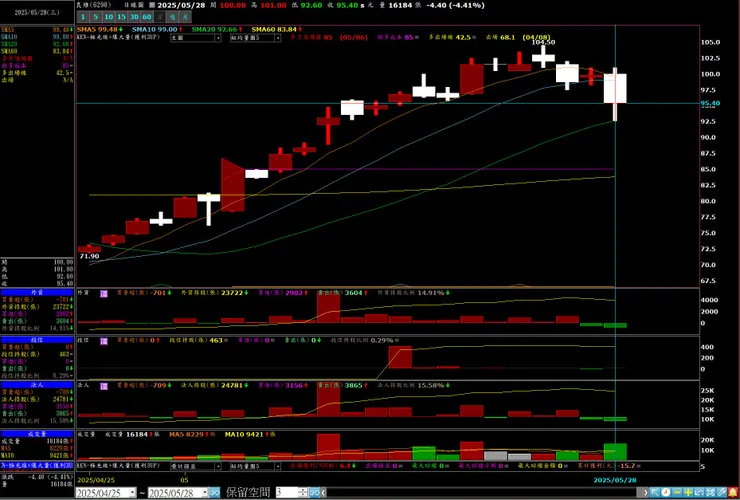Select the pencil drawing tool icon
Image resolution: width=740 pixels, height=500 pixels.
tap(722, 492)
